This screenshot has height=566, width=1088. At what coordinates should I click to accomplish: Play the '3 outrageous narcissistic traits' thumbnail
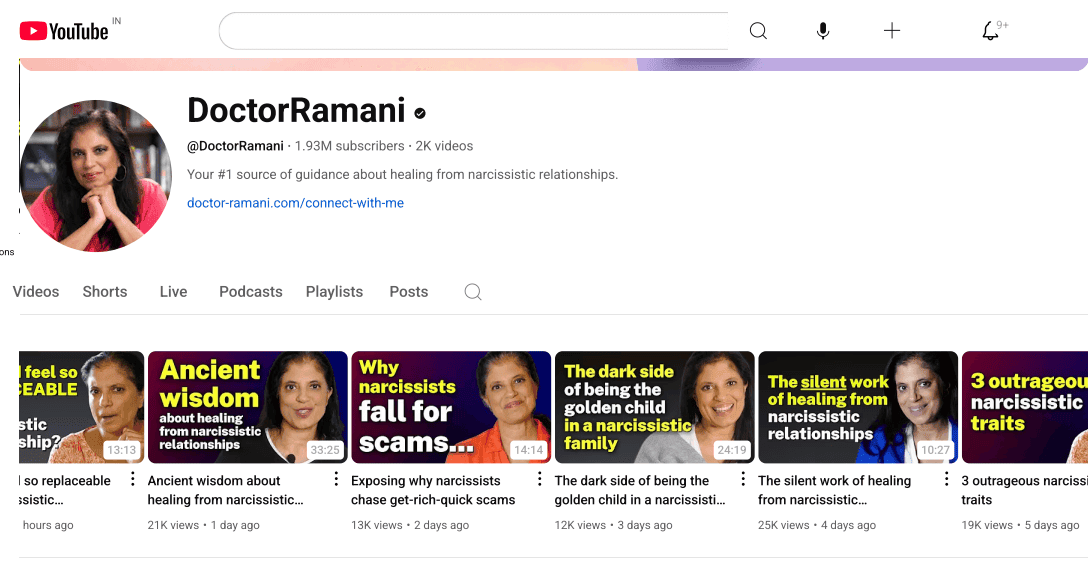point(1025,407)
